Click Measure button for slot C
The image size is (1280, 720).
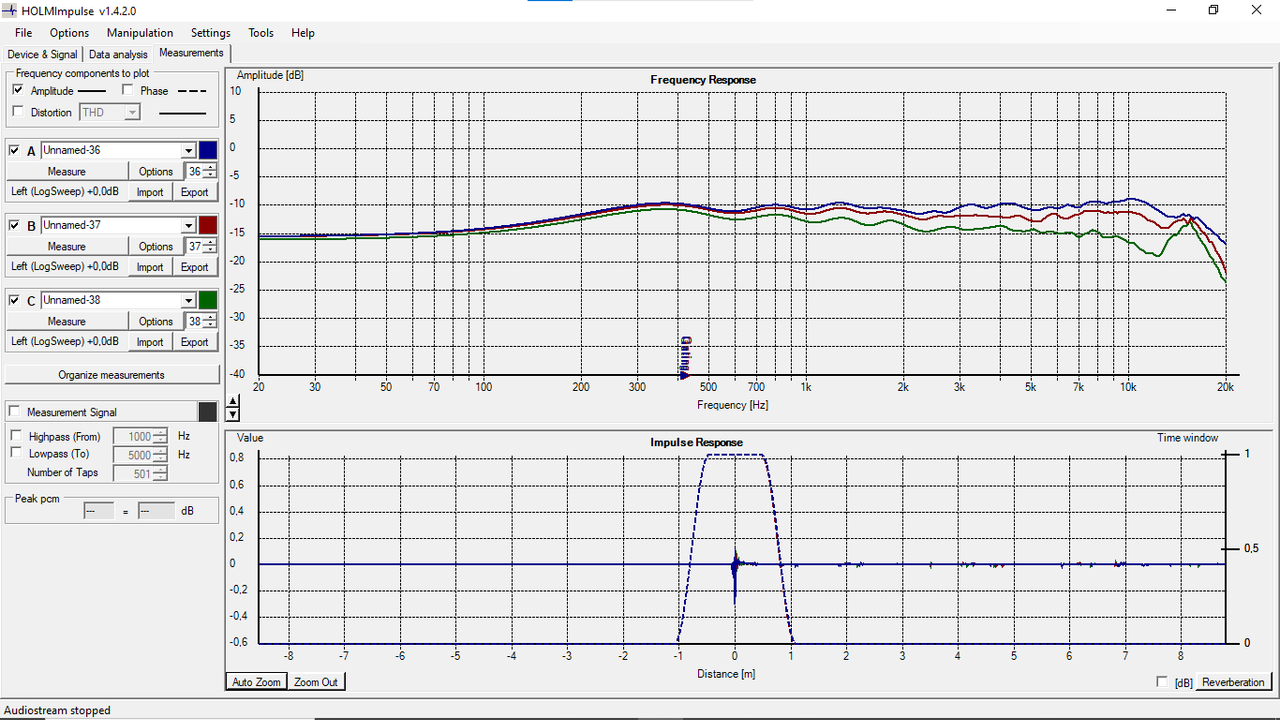(x=67, y=321)
